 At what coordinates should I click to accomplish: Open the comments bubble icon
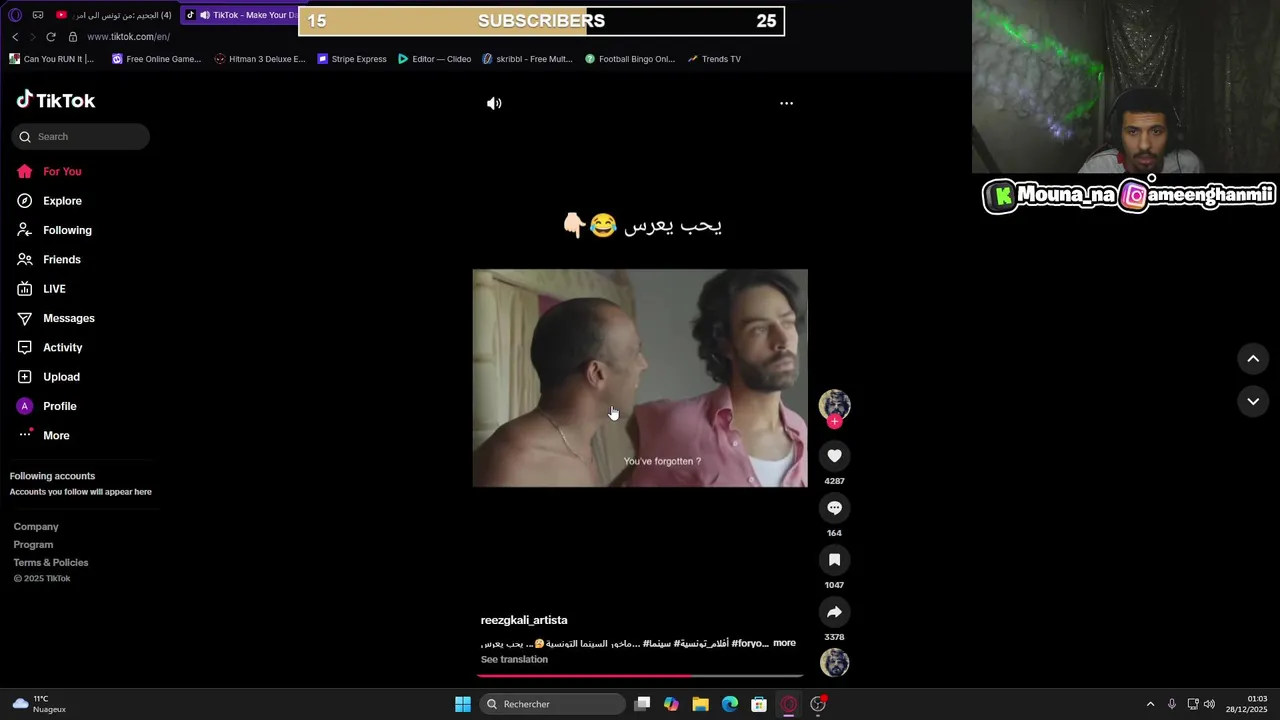[834, 508]
